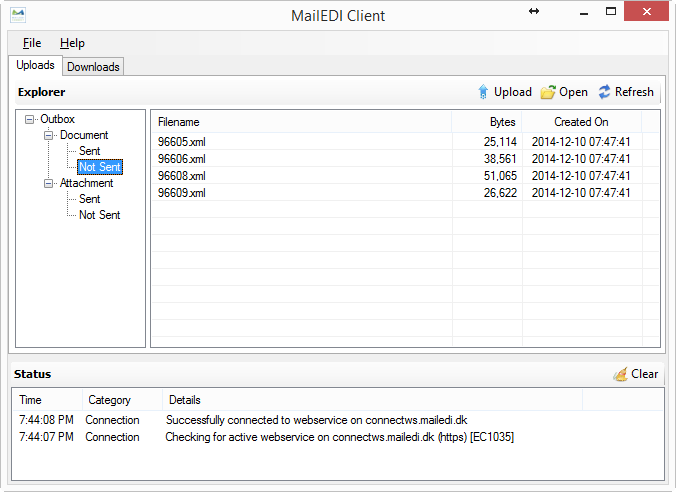Click the Clear eraser icon

pyautogui.click(x=620, y=374)
